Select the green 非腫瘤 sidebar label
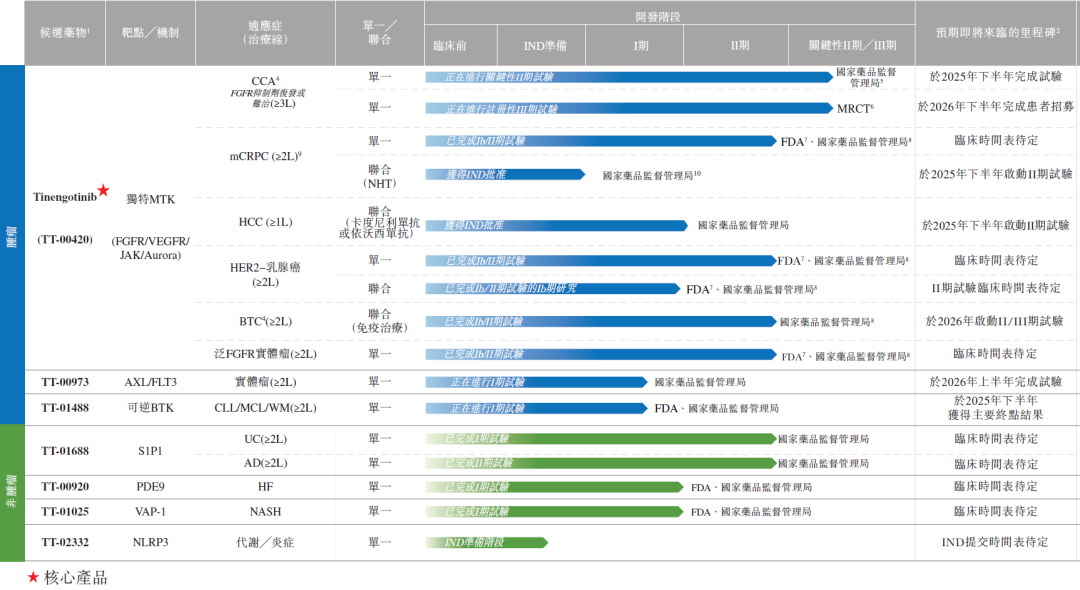The height and width of the screenshot is (590, 1080). [11, 492]
